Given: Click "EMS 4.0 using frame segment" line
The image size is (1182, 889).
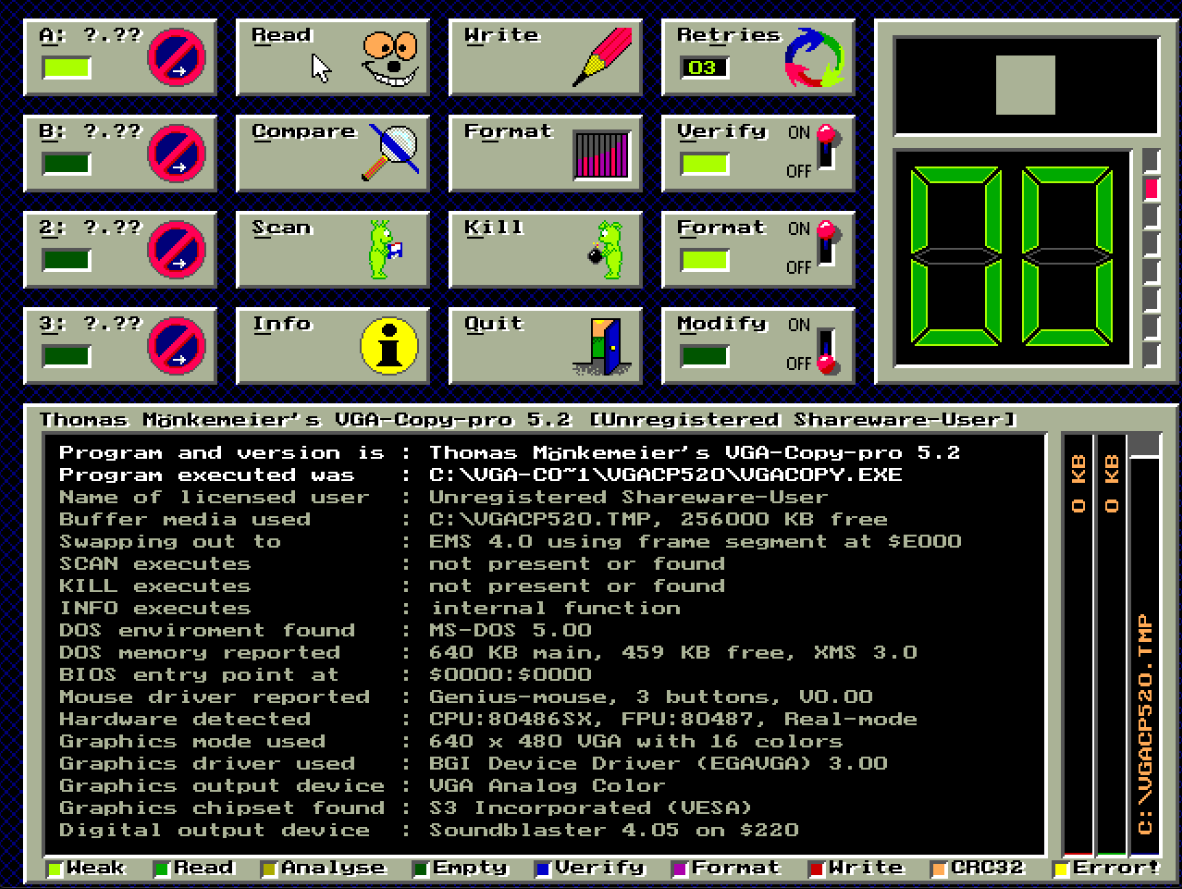Looking at the screenshot, I should 694,541.
